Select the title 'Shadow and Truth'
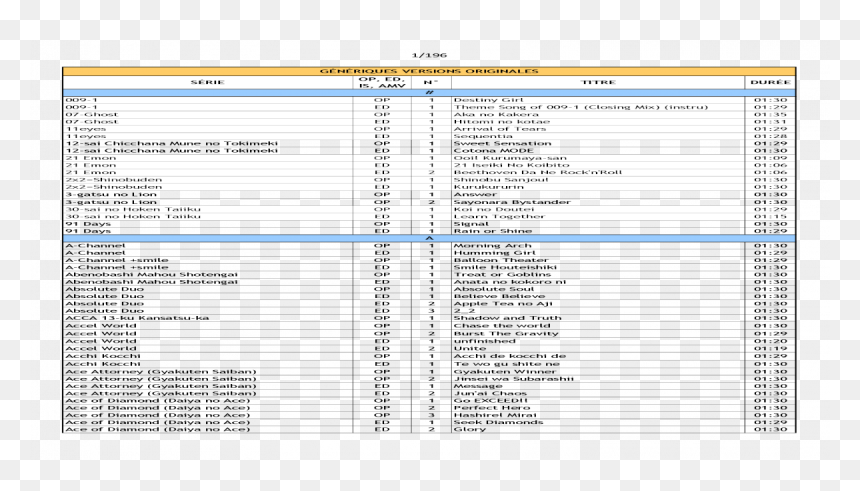 pos(507,318)
